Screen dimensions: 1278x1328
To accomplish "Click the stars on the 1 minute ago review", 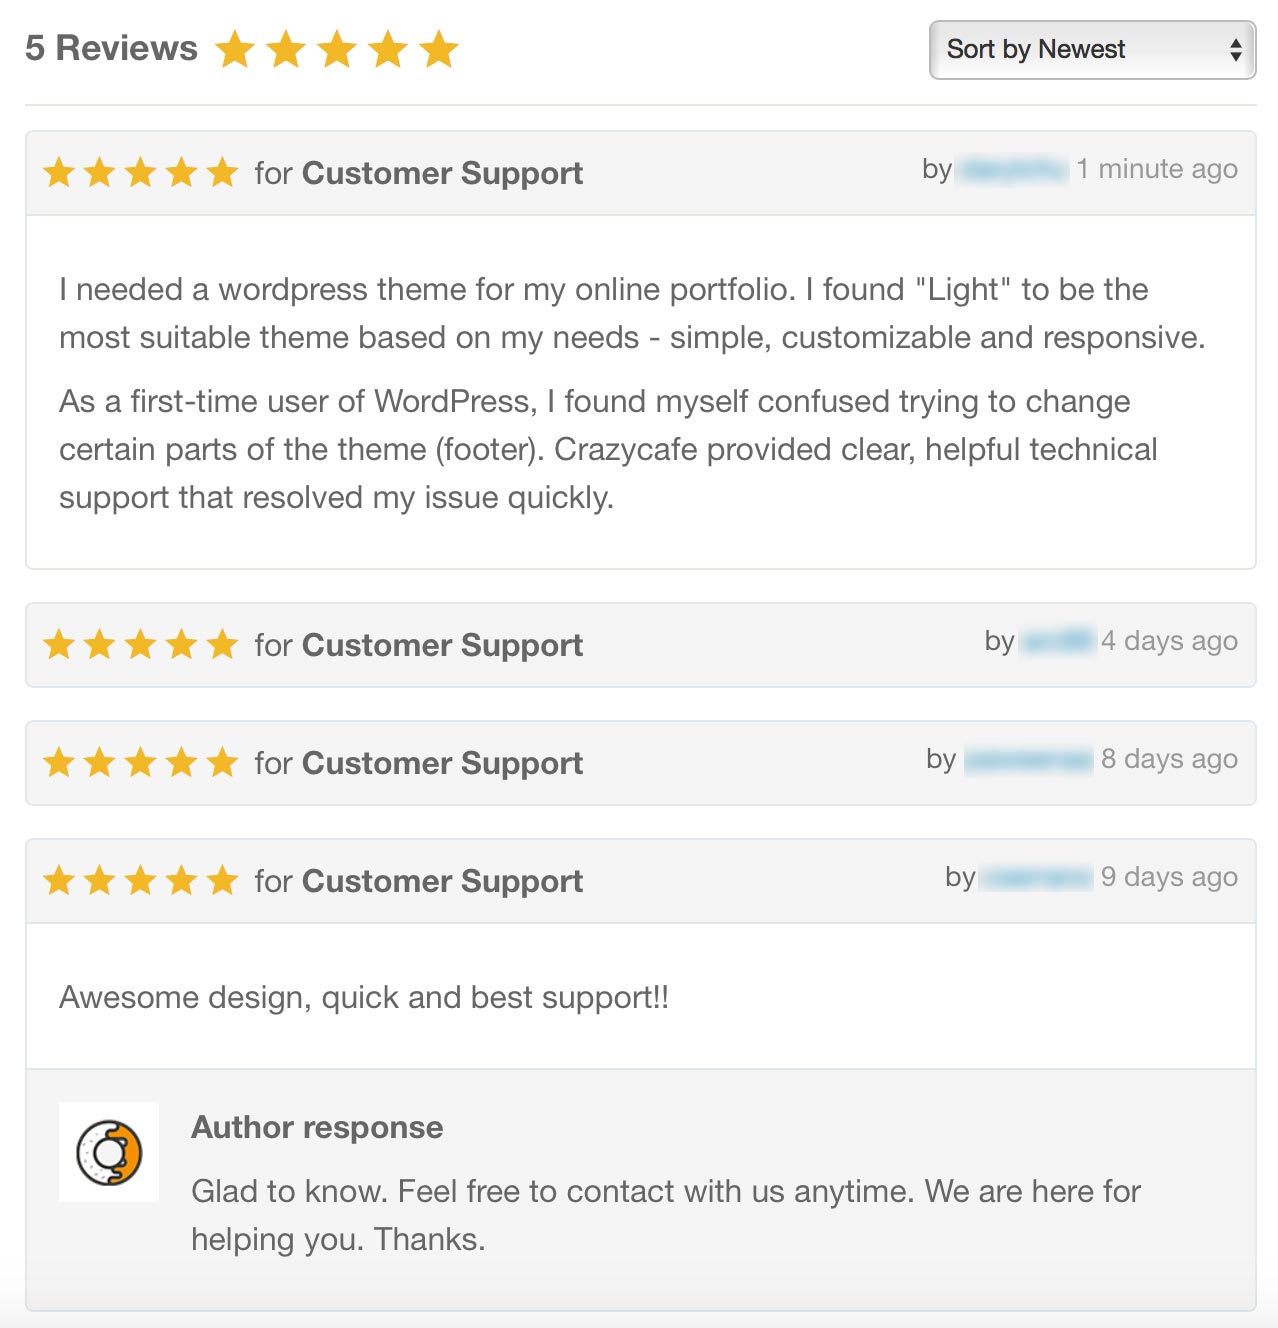I will (x=141, y=173).
